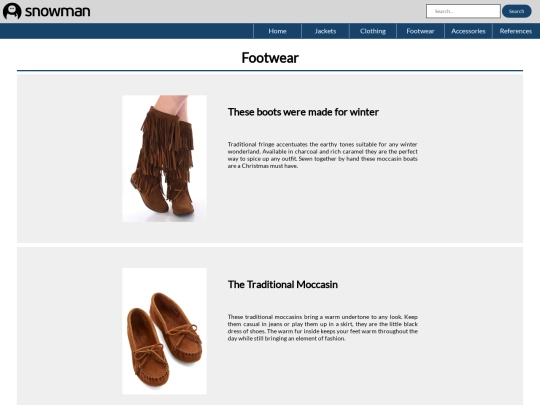Image resolution: width=540 pixels, height=405 pixels.
Task: Click the snowman logo icon
Action: 12,11
